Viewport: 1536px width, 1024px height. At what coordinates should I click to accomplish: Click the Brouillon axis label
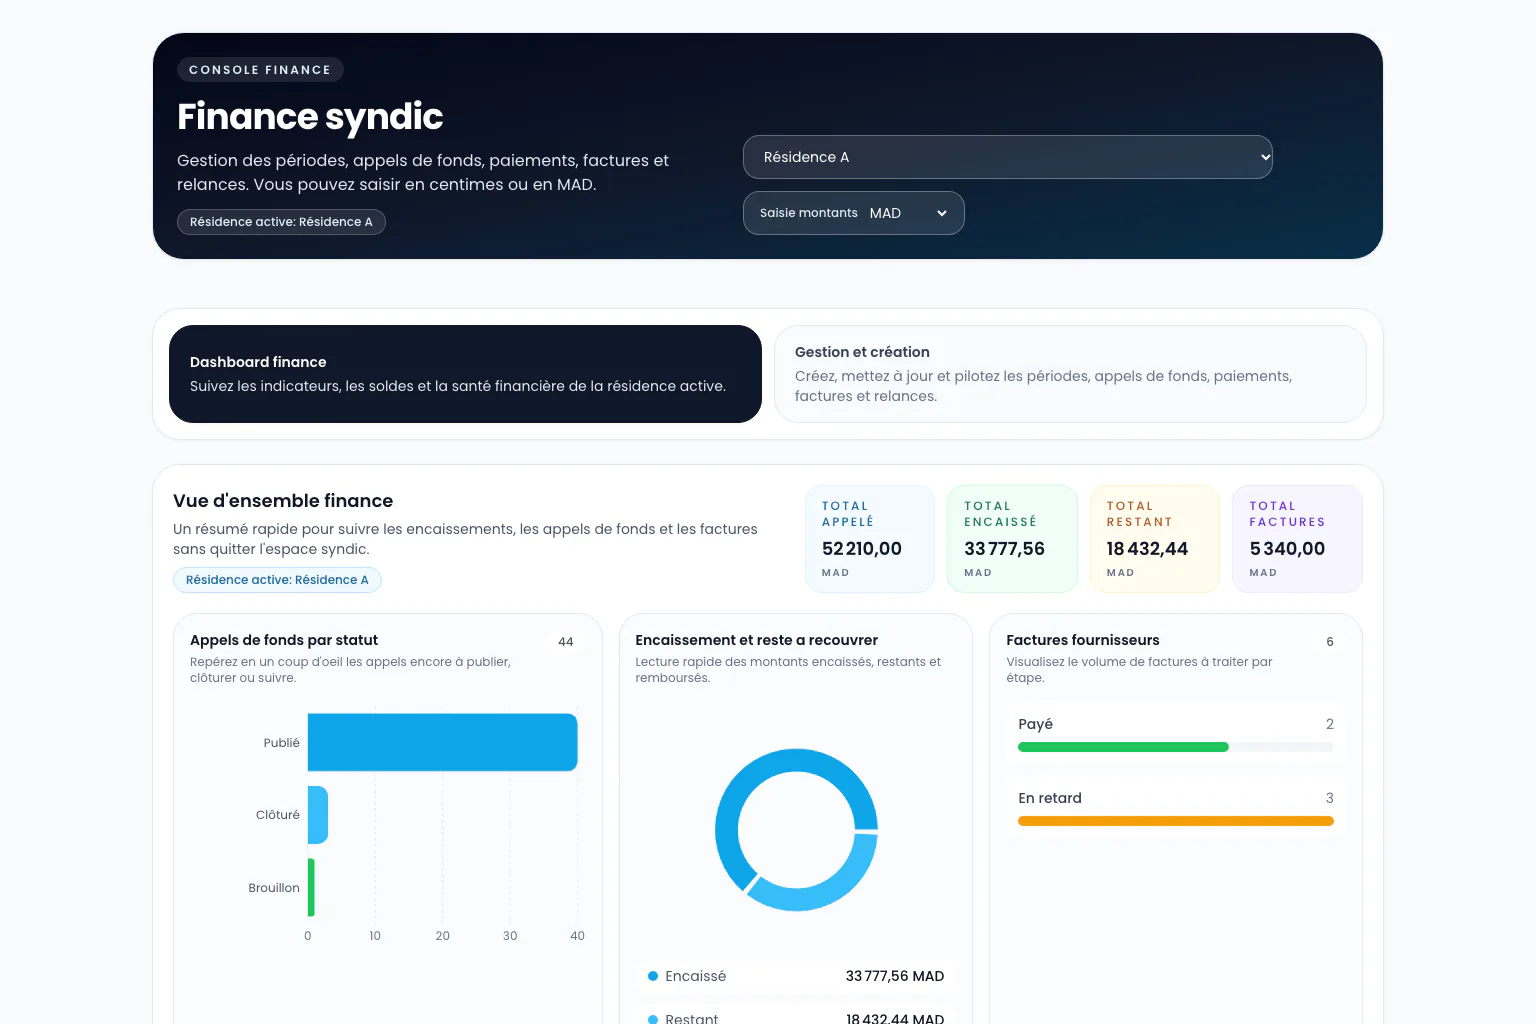(274, 888)
